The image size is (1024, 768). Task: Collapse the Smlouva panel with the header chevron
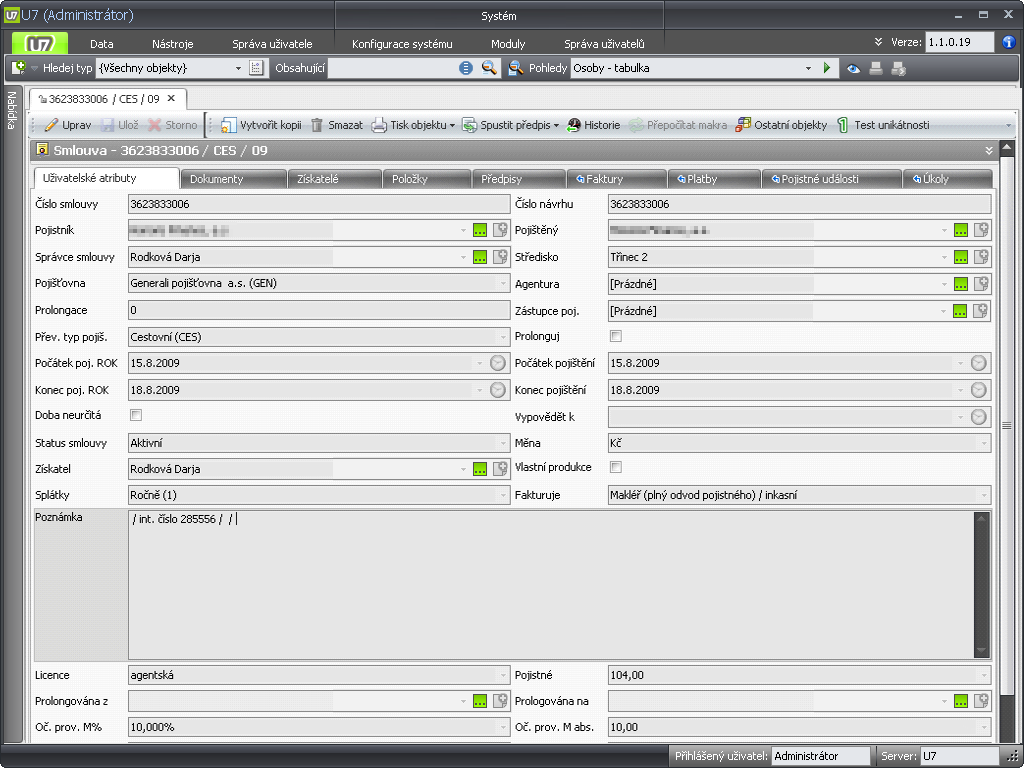click(989, 150)
